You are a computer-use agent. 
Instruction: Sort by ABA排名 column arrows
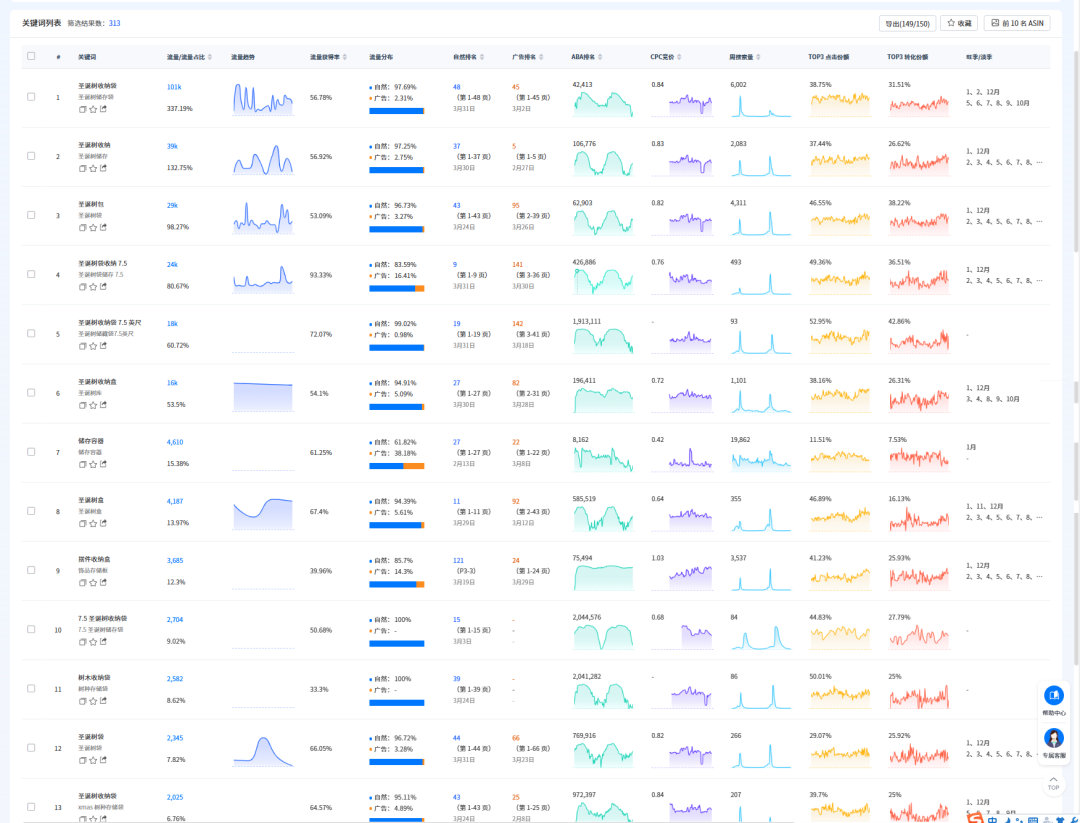pos(600,57)
